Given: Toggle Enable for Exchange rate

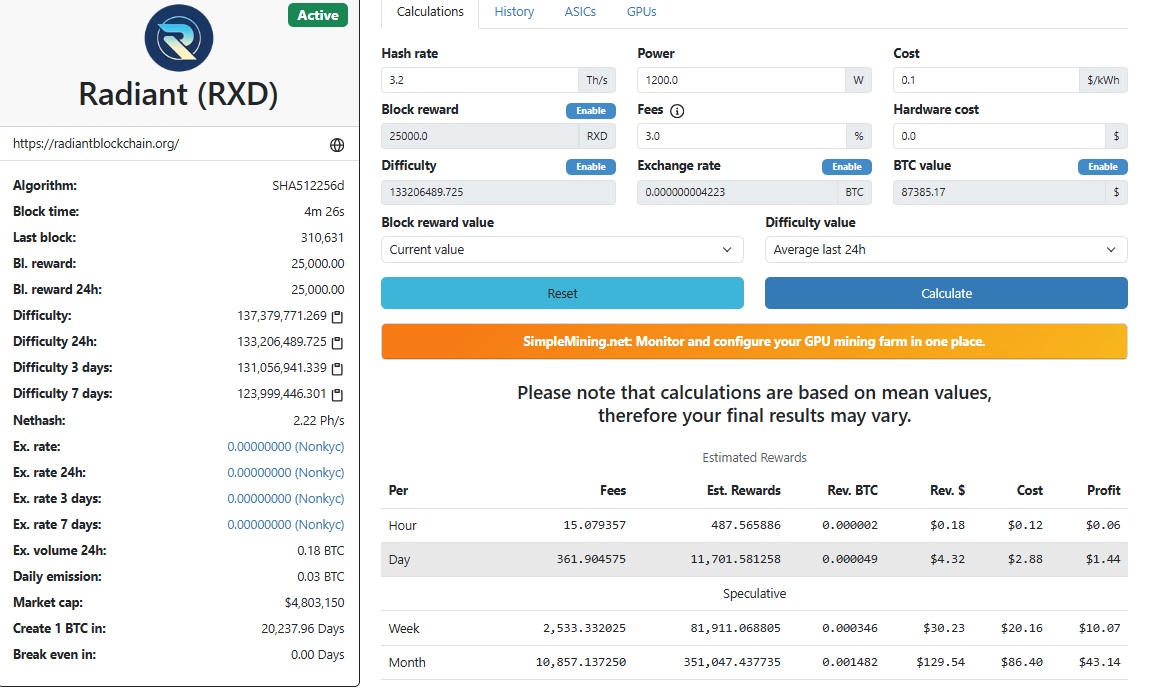Looking at the screenshot, I should tap(847, 167).
